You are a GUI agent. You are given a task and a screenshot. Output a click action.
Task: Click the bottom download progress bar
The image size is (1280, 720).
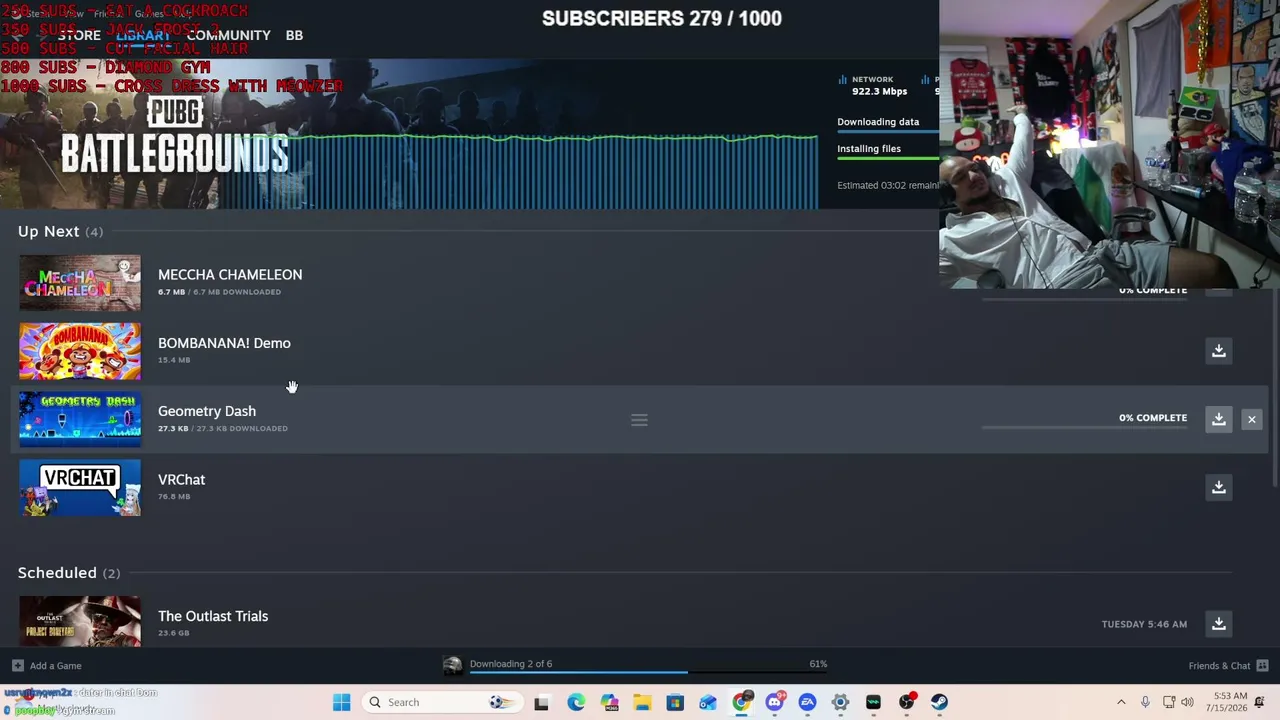(x=649, y=673)
